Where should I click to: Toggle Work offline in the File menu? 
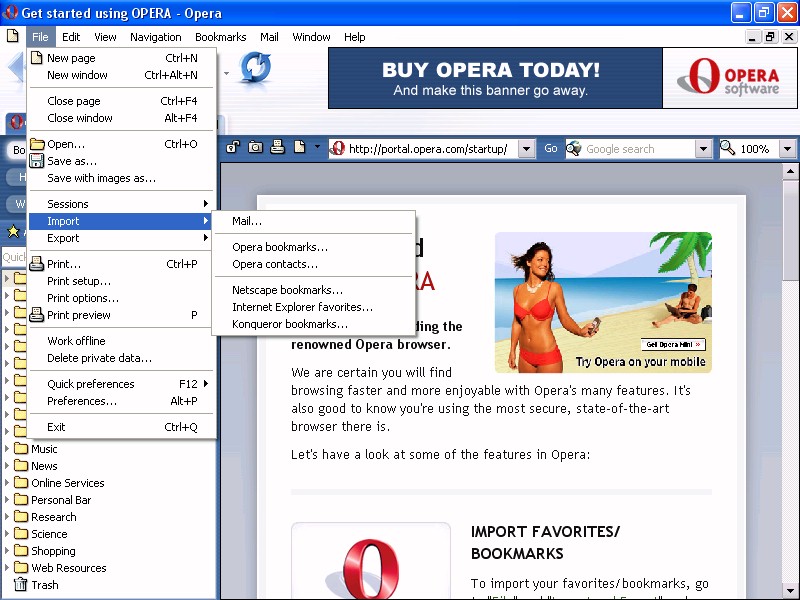pos(121,341)
